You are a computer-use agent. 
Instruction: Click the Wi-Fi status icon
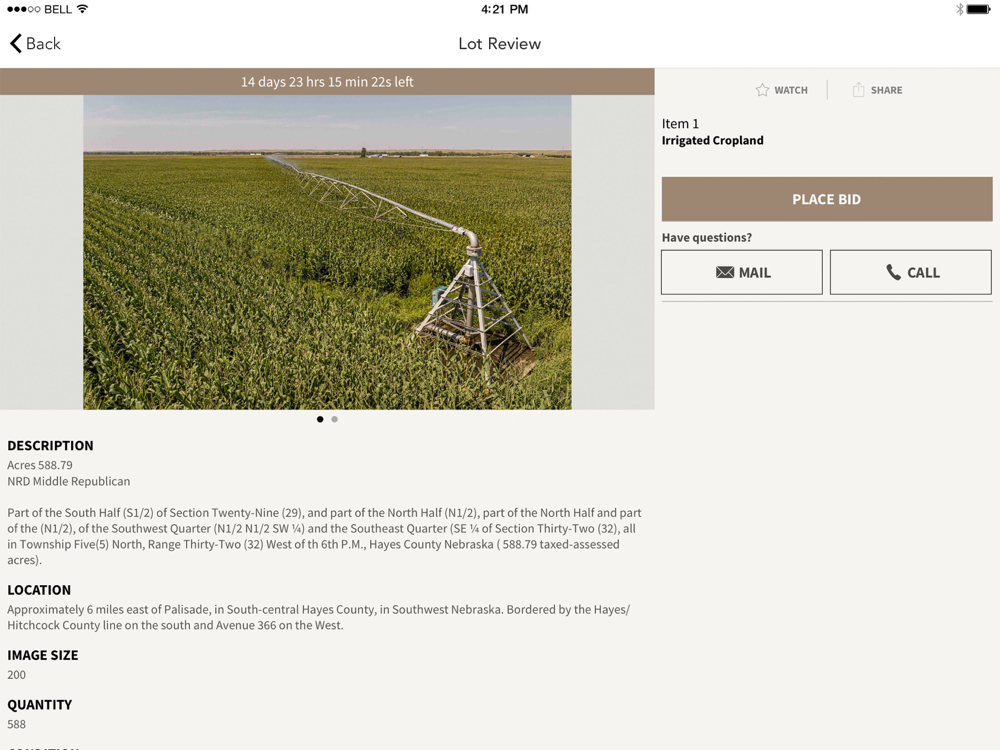(82, 9)
